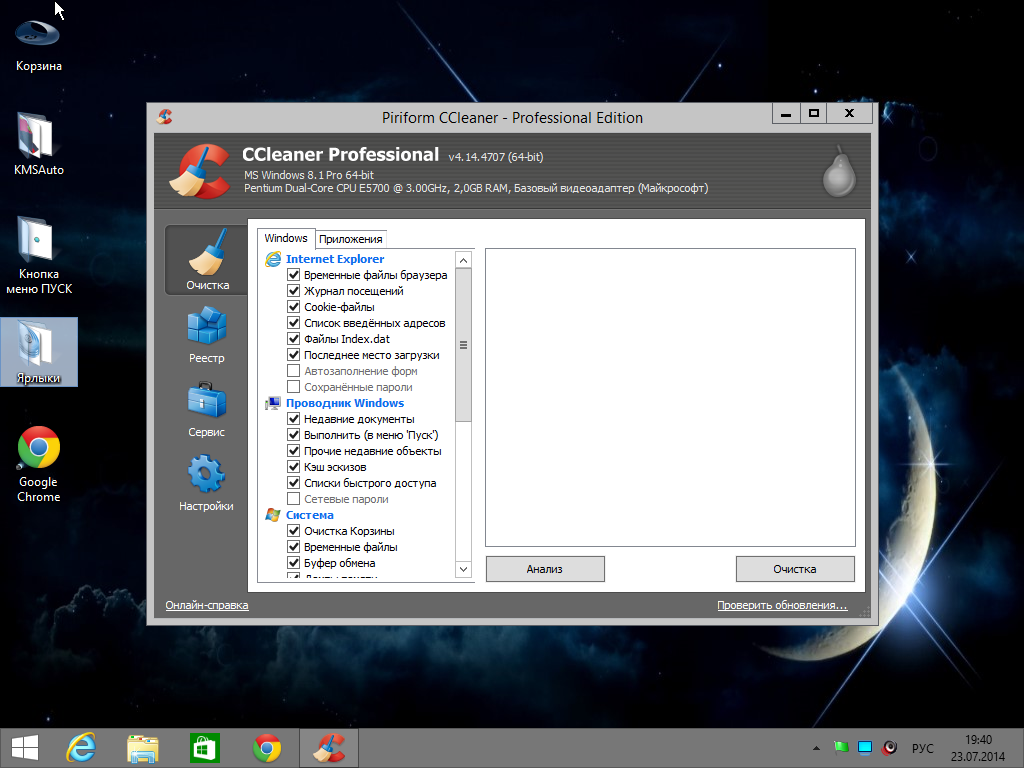Click the Проводник Windows group header
The width and height of the screenshot is (1024, 768).
coord(345,403)
